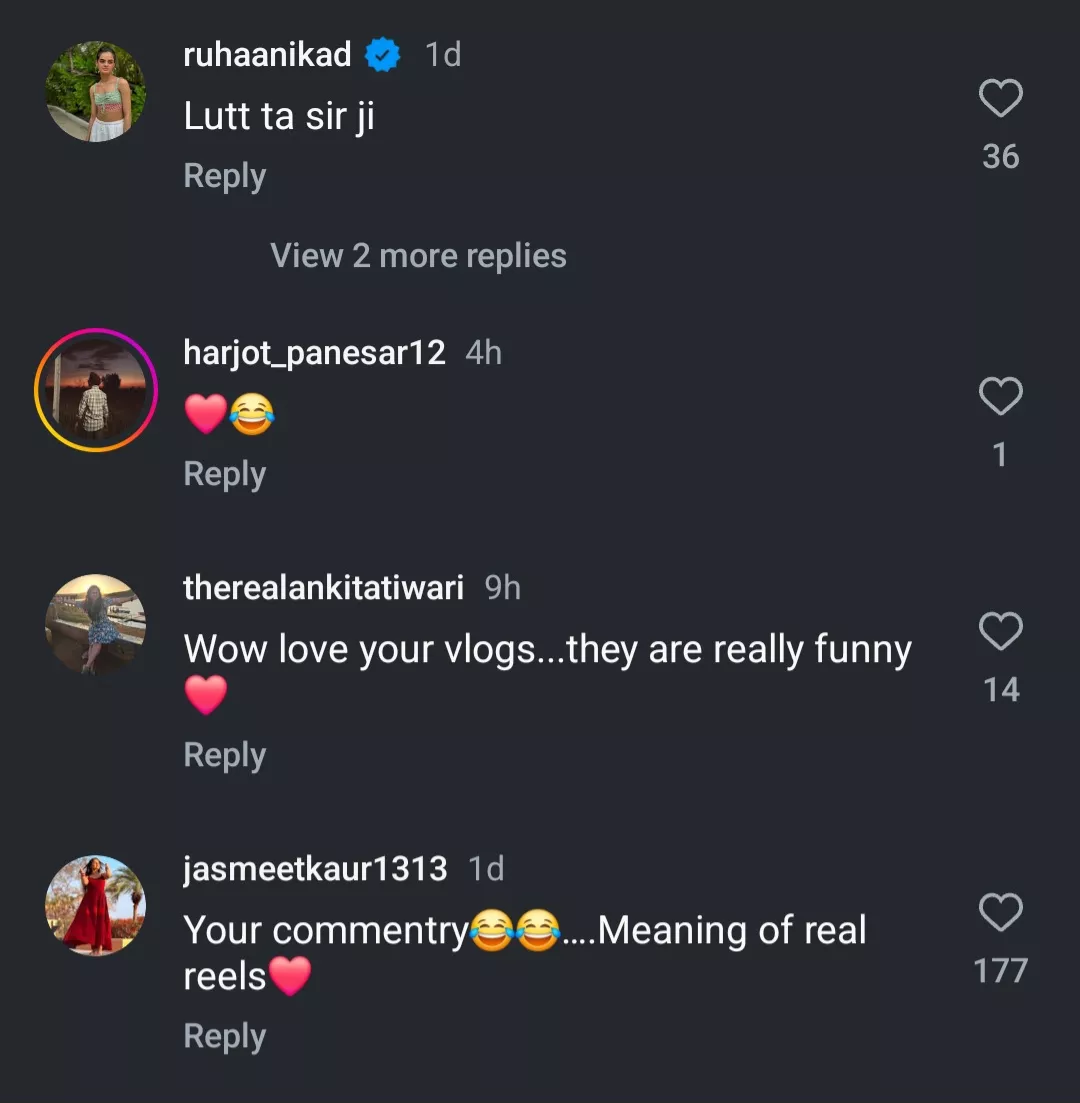This screenshot has width=1080, height=1103.
Task: Reply to jasmeetkaur1313's comment
Action: (x=224, y=1037)
